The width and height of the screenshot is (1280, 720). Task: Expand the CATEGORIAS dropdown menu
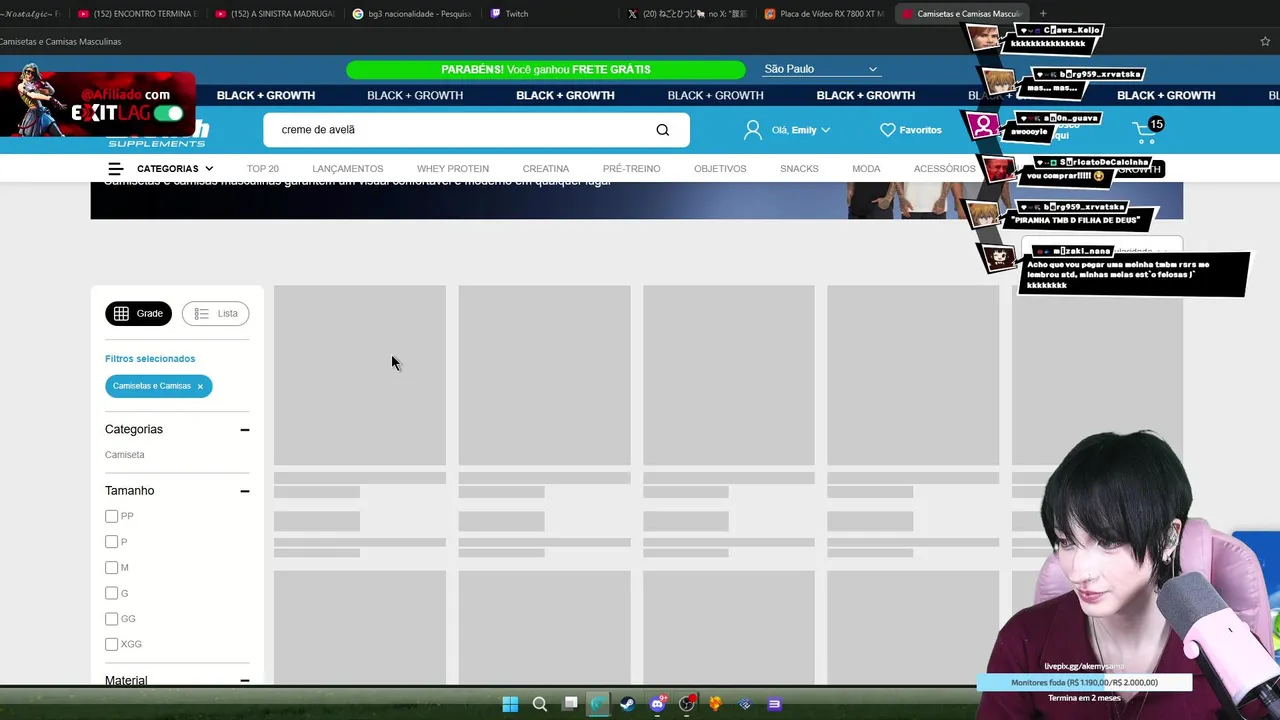pyautogui.click(x=175, y=169)
